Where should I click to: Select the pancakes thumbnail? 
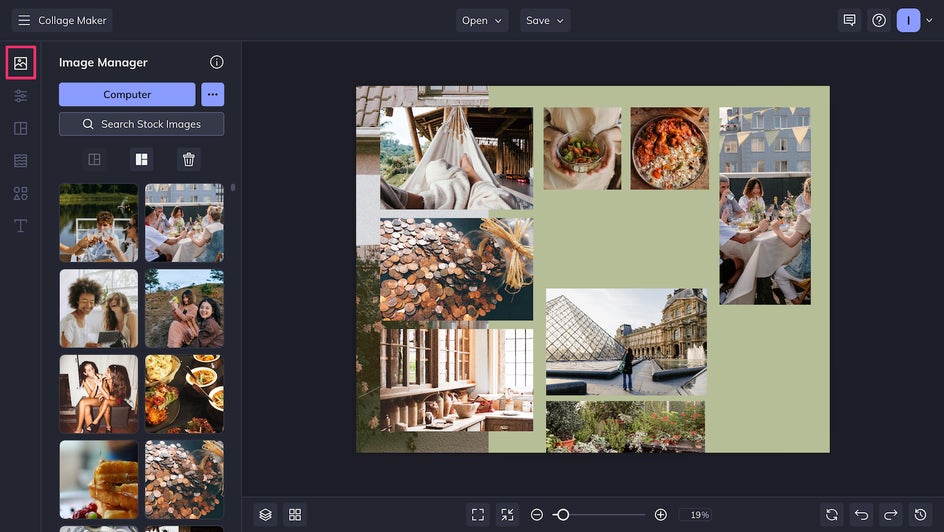[x=99, y=479]
